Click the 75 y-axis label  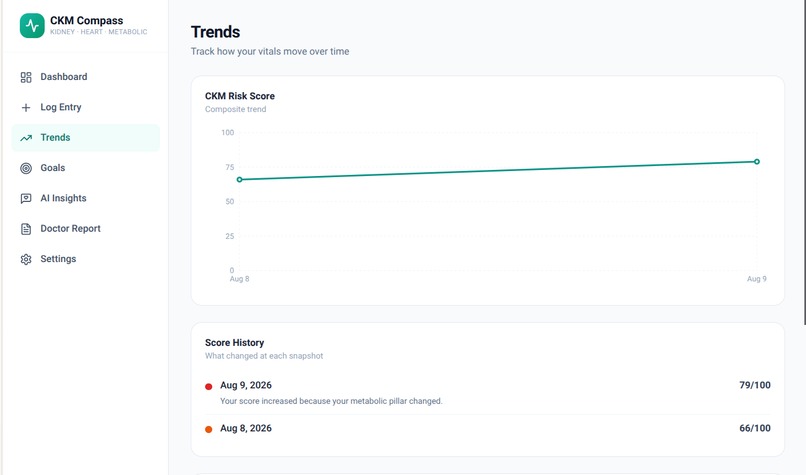coord(230,167)
